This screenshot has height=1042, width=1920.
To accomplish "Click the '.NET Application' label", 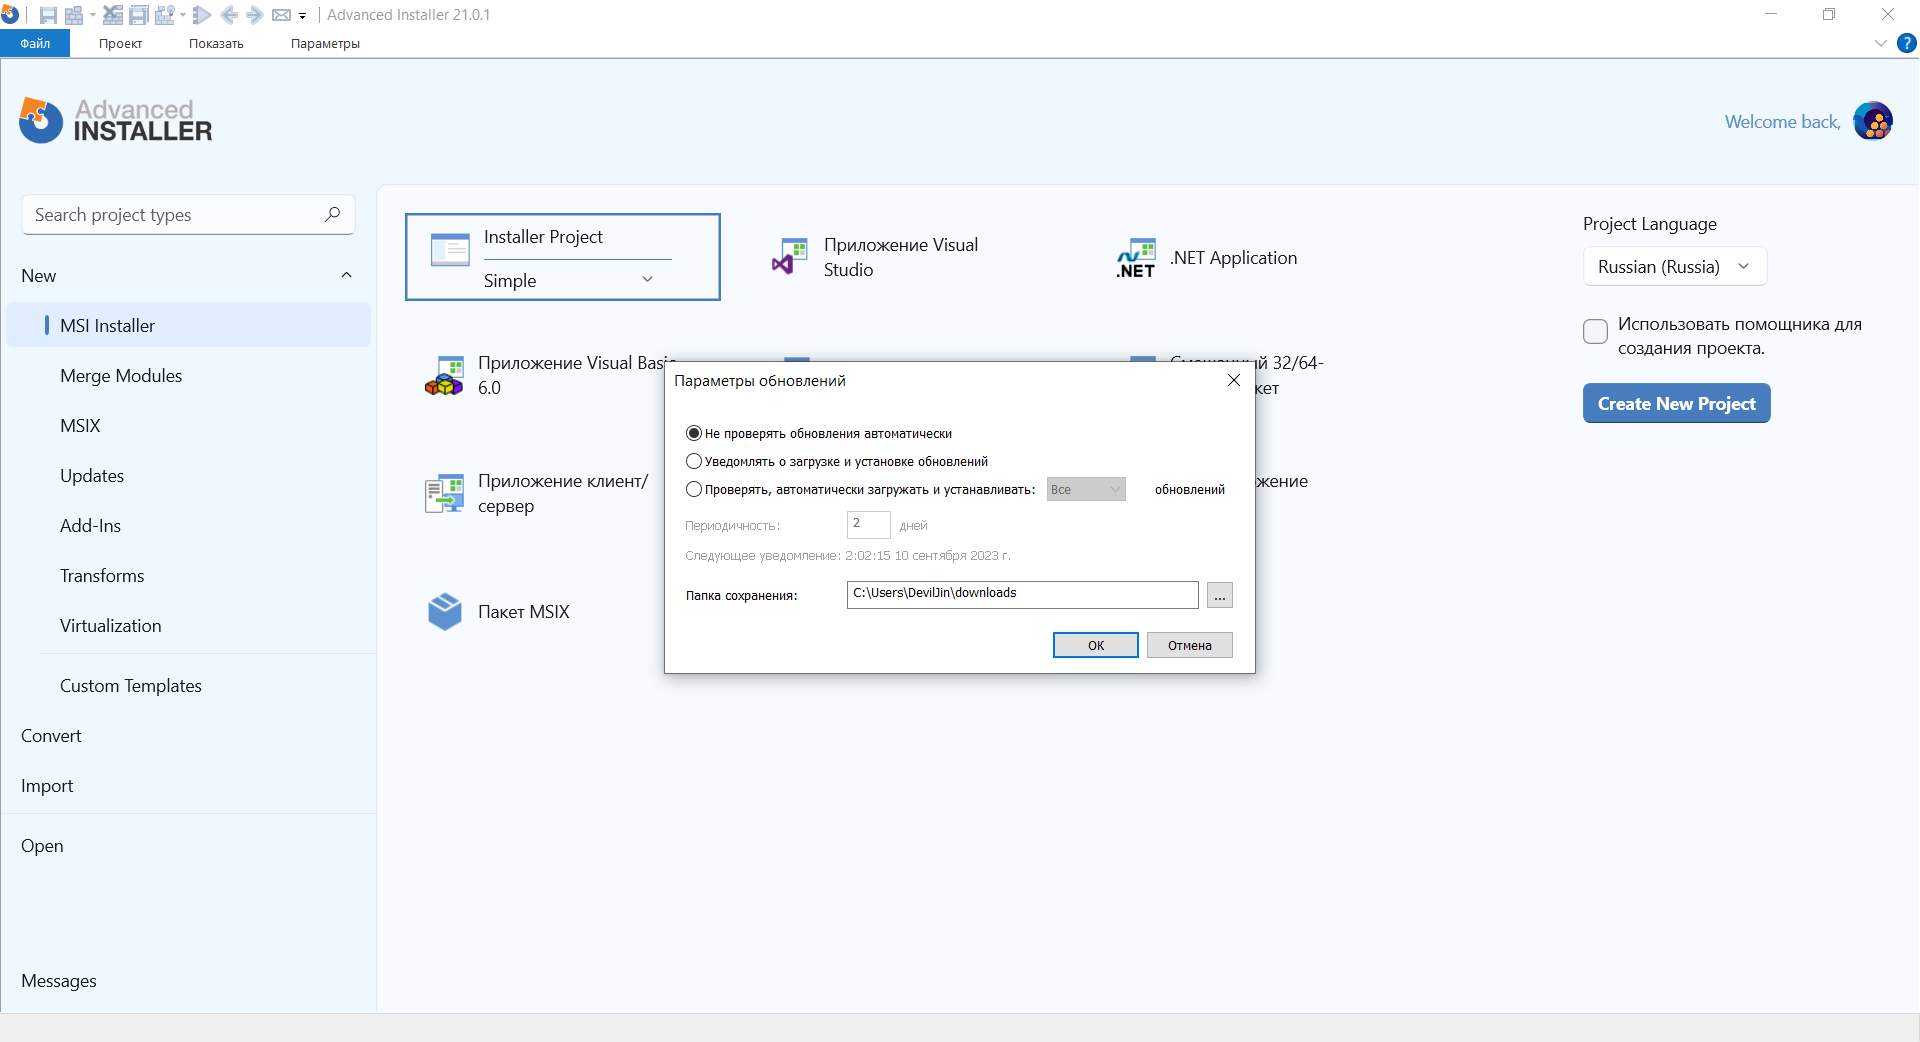I will pyautogui.click(x=1233, y=258).
